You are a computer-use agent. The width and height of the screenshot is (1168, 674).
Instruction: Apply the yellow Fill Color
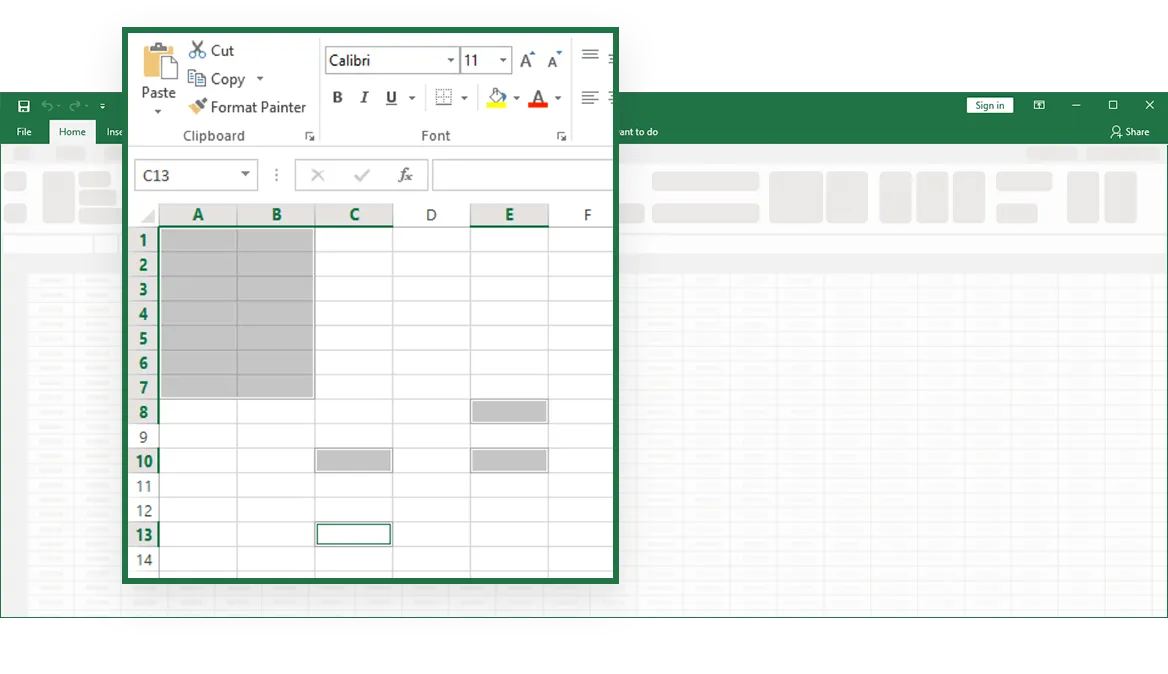tap(497, 98)
